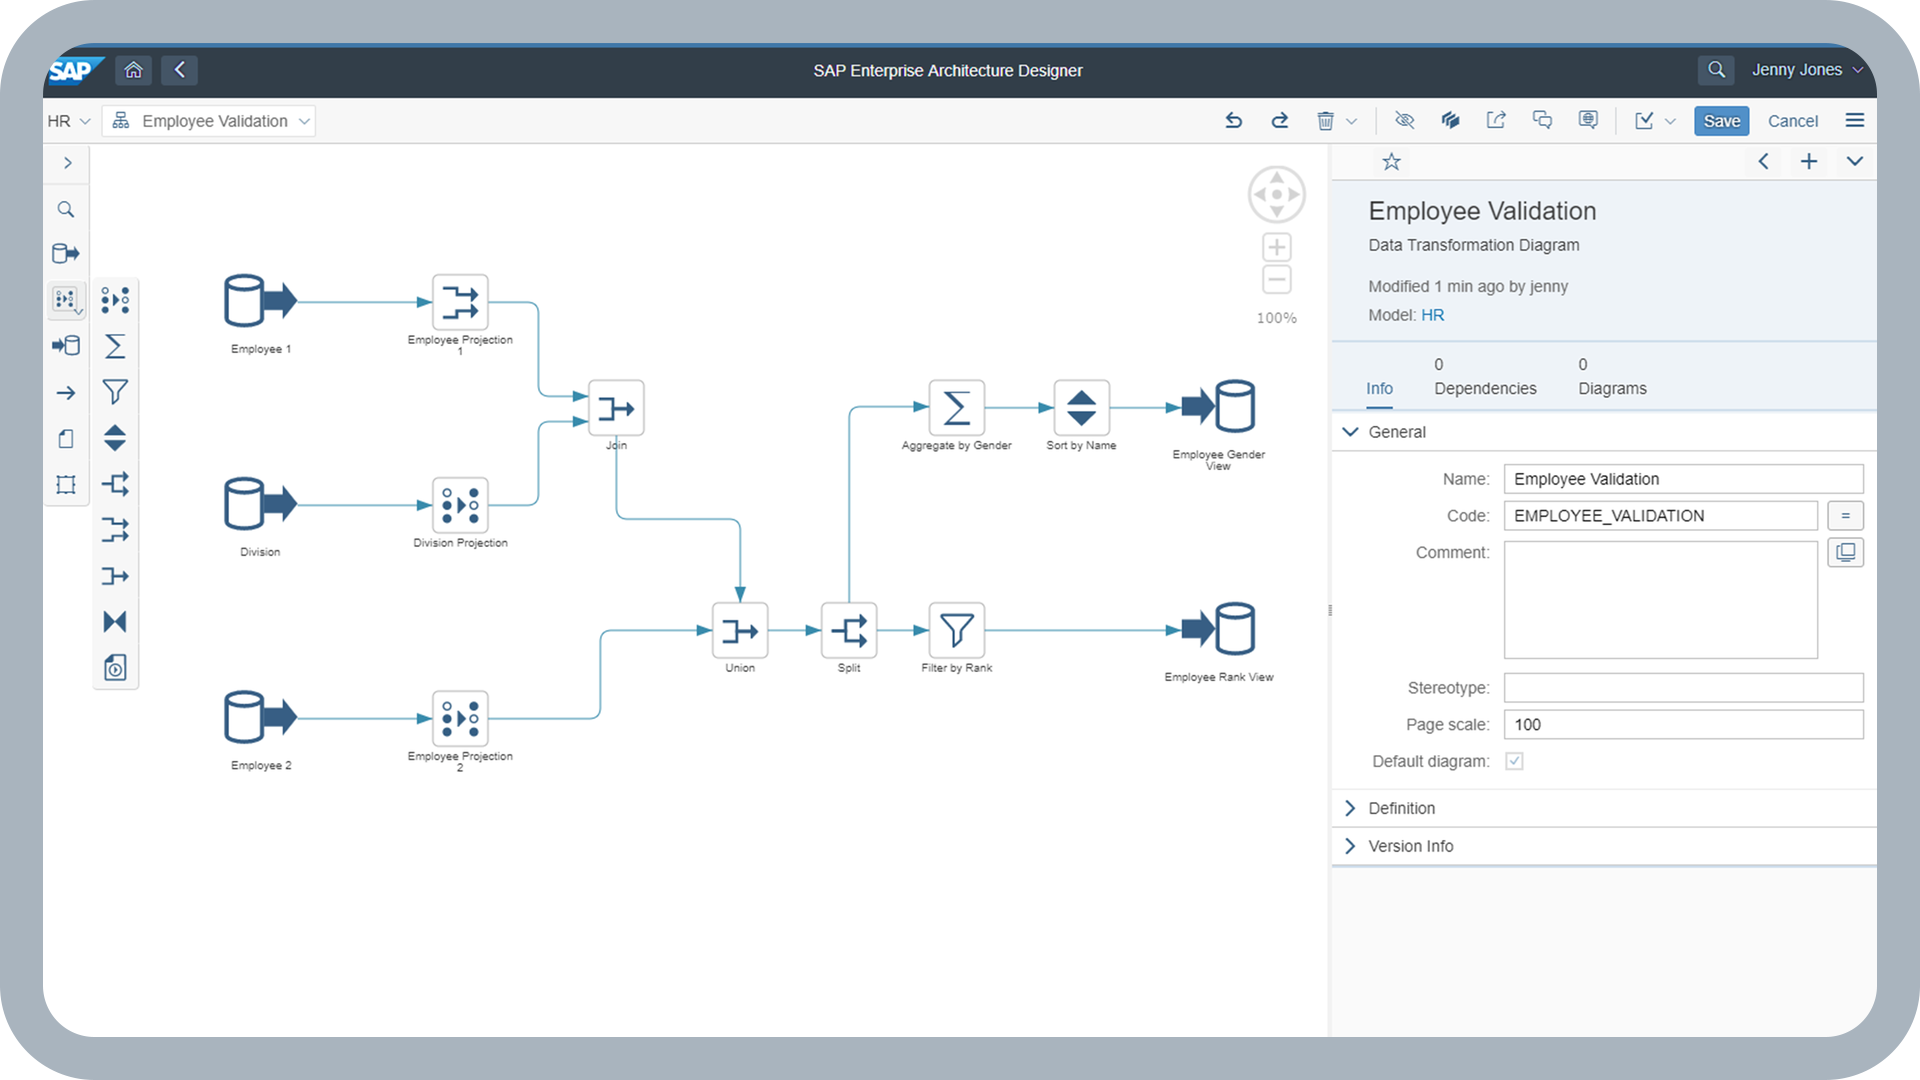Image resolution: width=1920 pixels, height=1080 pixels.
Task: Zoom out with the minus button
Action: [1277, 280]
